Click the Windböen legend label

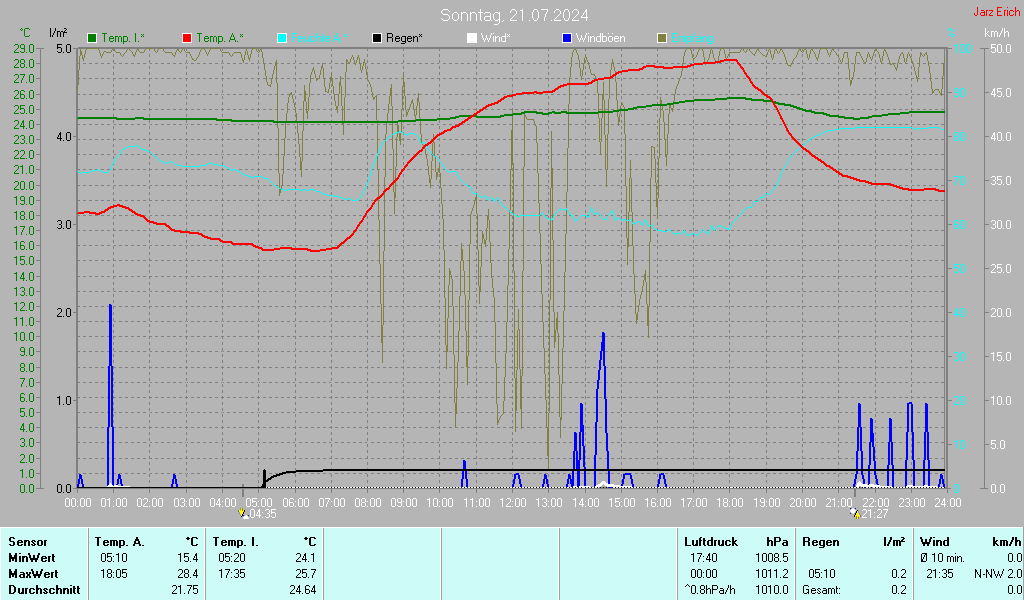(x=602, y=38)
